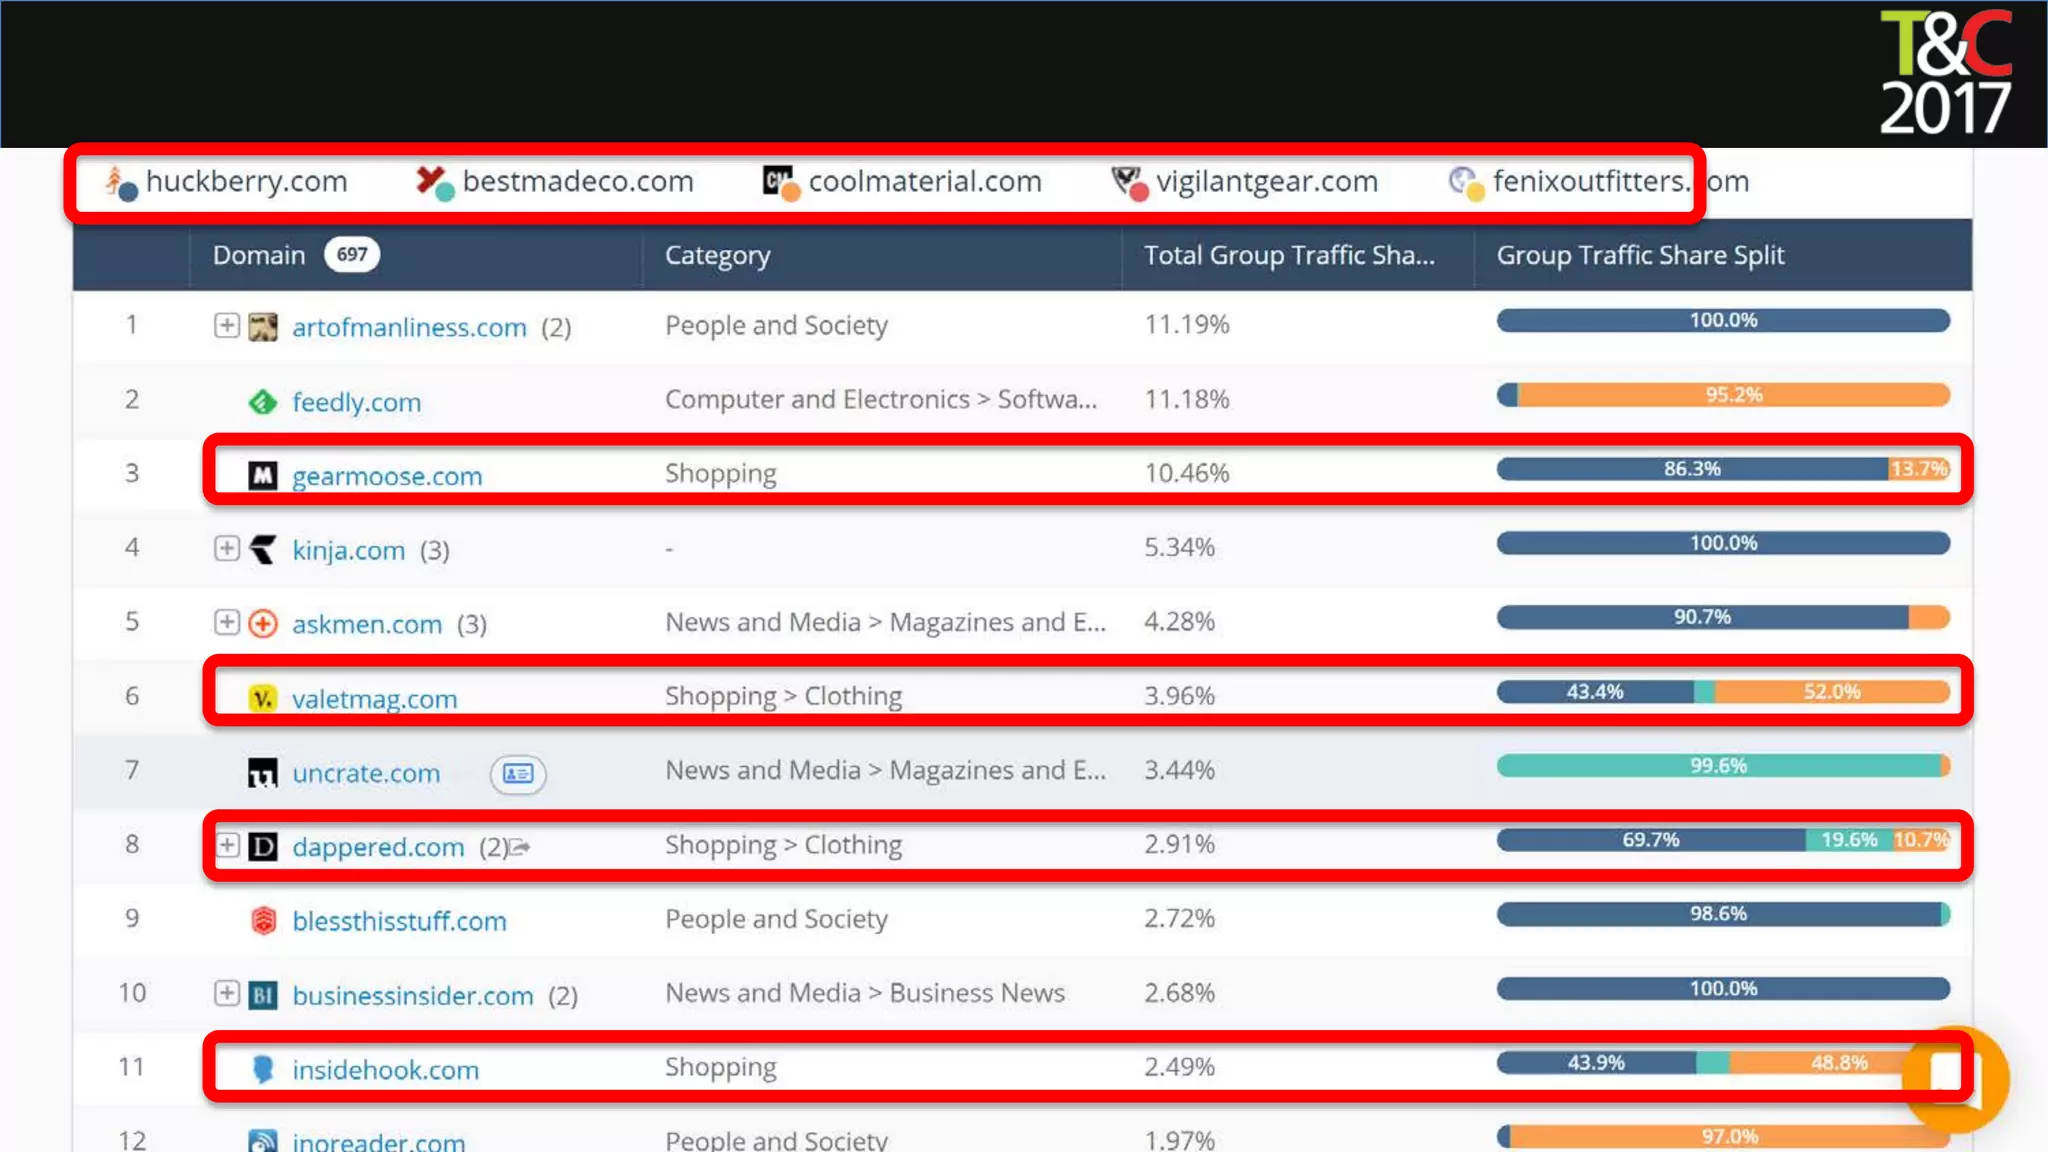This screenshot has width=2048, height=1152.
Task: Click the blessthisstuff red shield icon
Action: pos(262,920)
